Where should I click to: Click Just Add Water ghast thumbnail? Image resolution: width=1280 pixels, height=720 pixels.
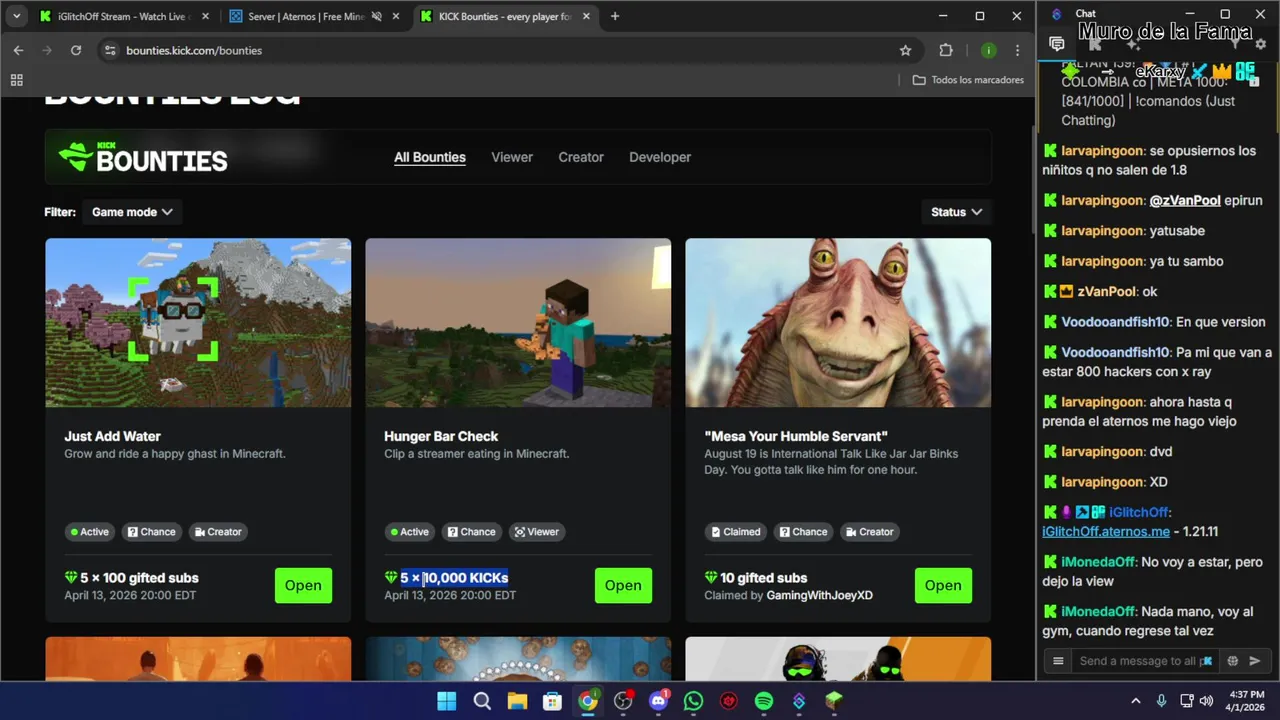pyautogui.click(x=198, y=322)
